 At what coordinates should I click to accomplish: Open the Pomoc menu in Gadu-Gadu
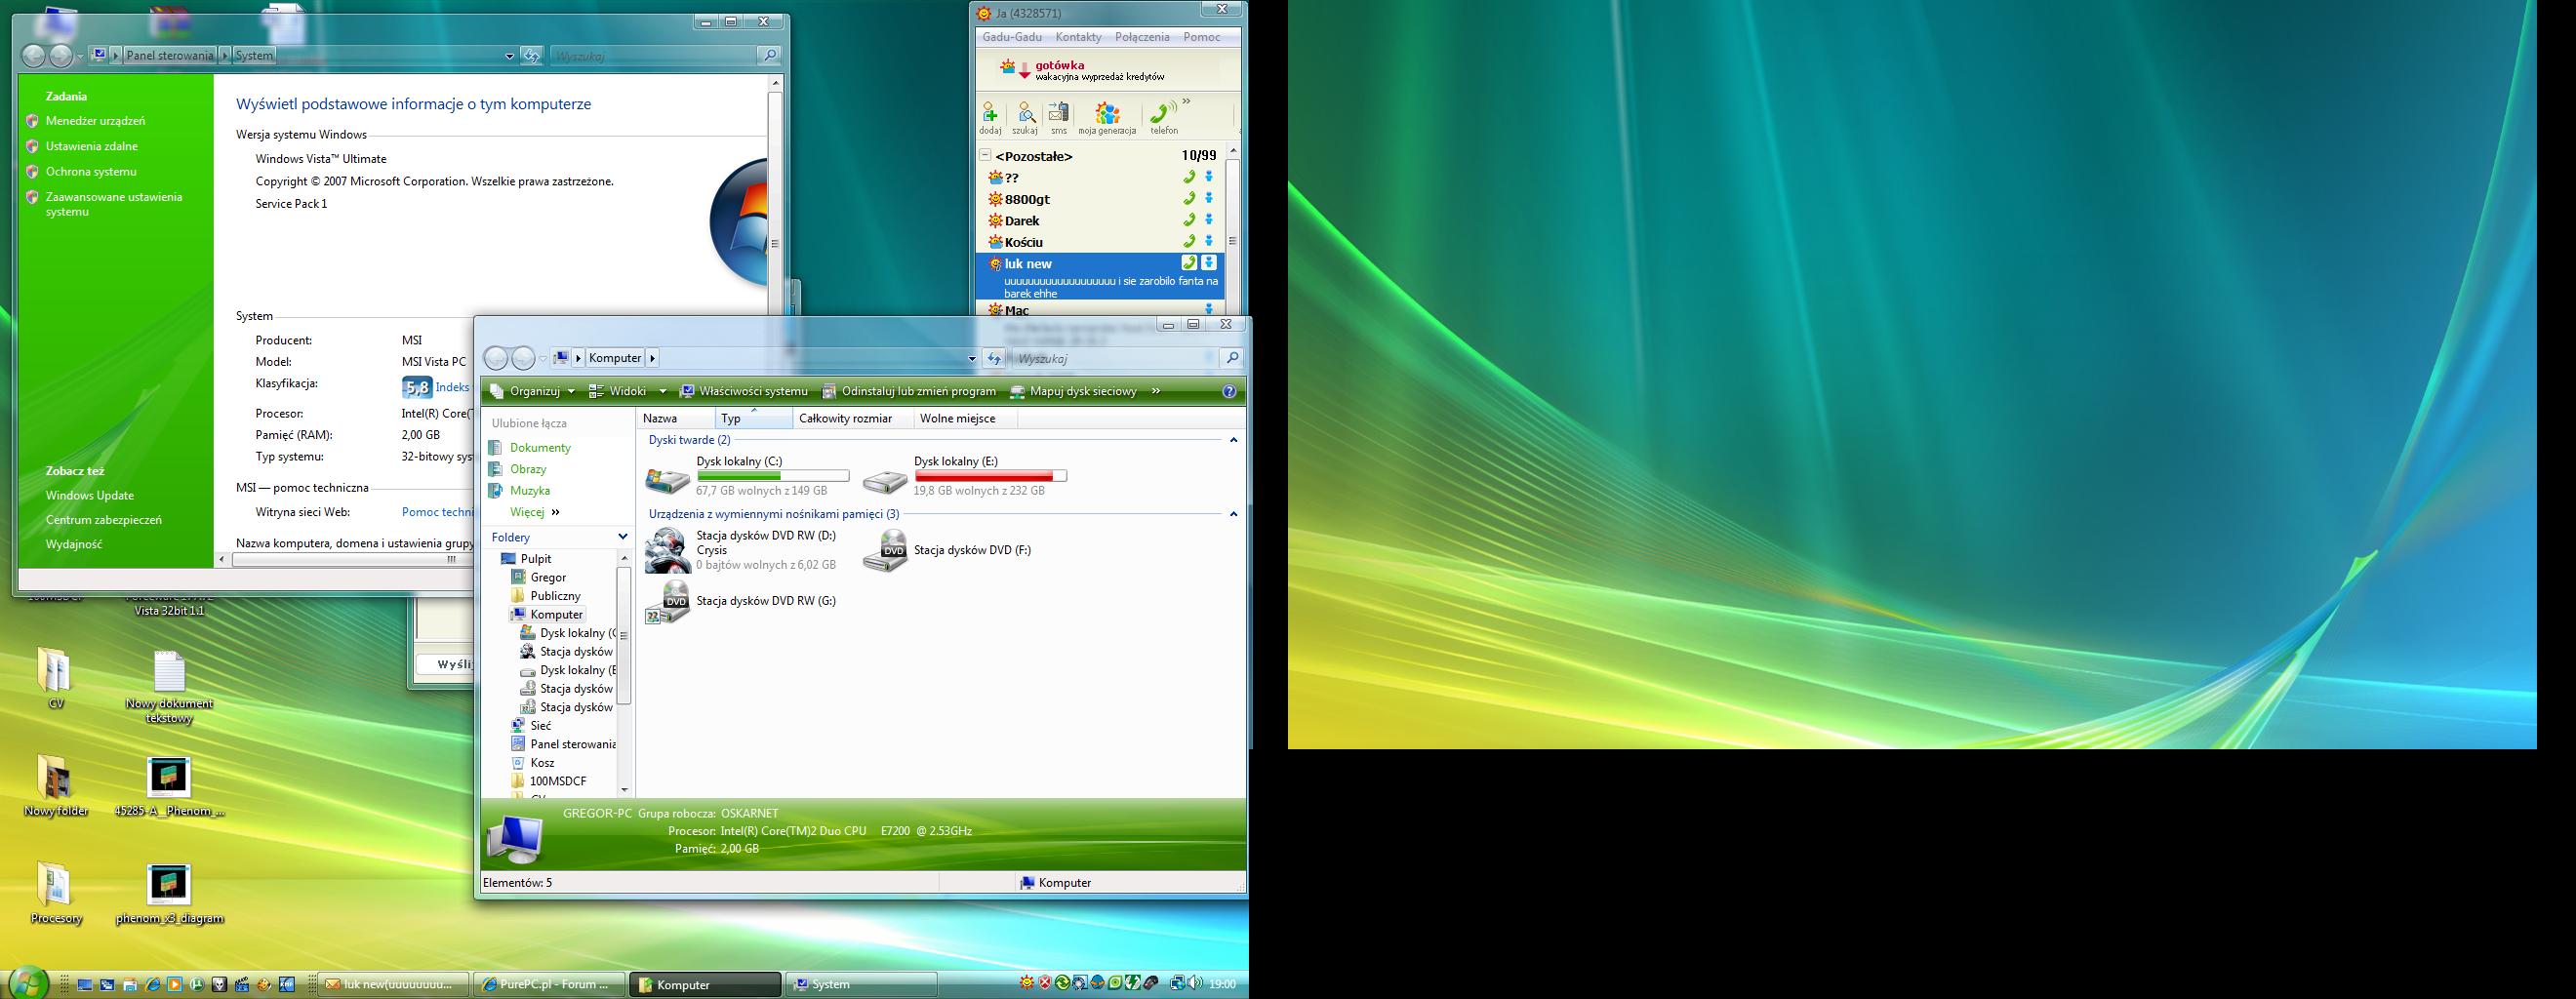point(1201,37)
